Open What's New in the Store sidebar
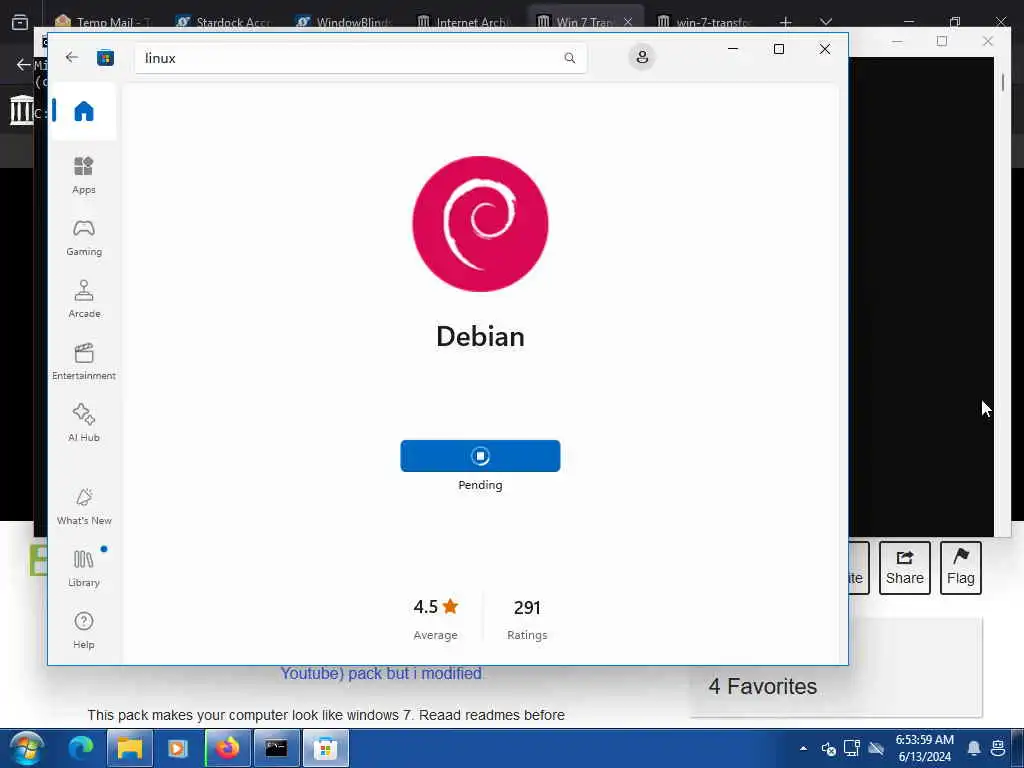 (84, 506)
